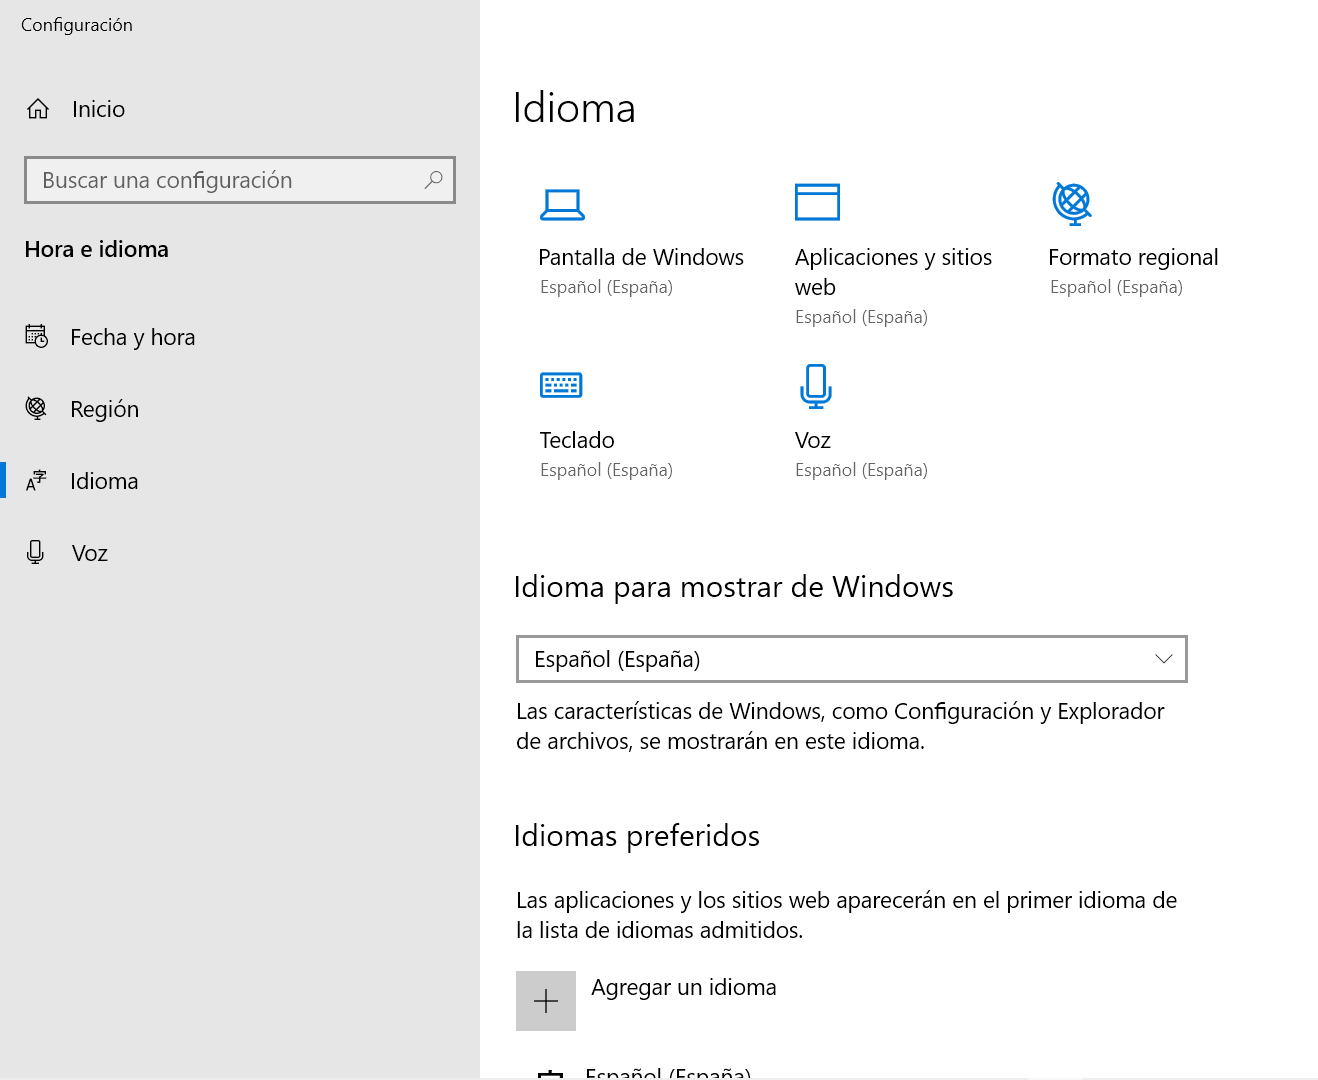
Task: Click the Región globe icon in sidebar
Action: click(36, 408)
